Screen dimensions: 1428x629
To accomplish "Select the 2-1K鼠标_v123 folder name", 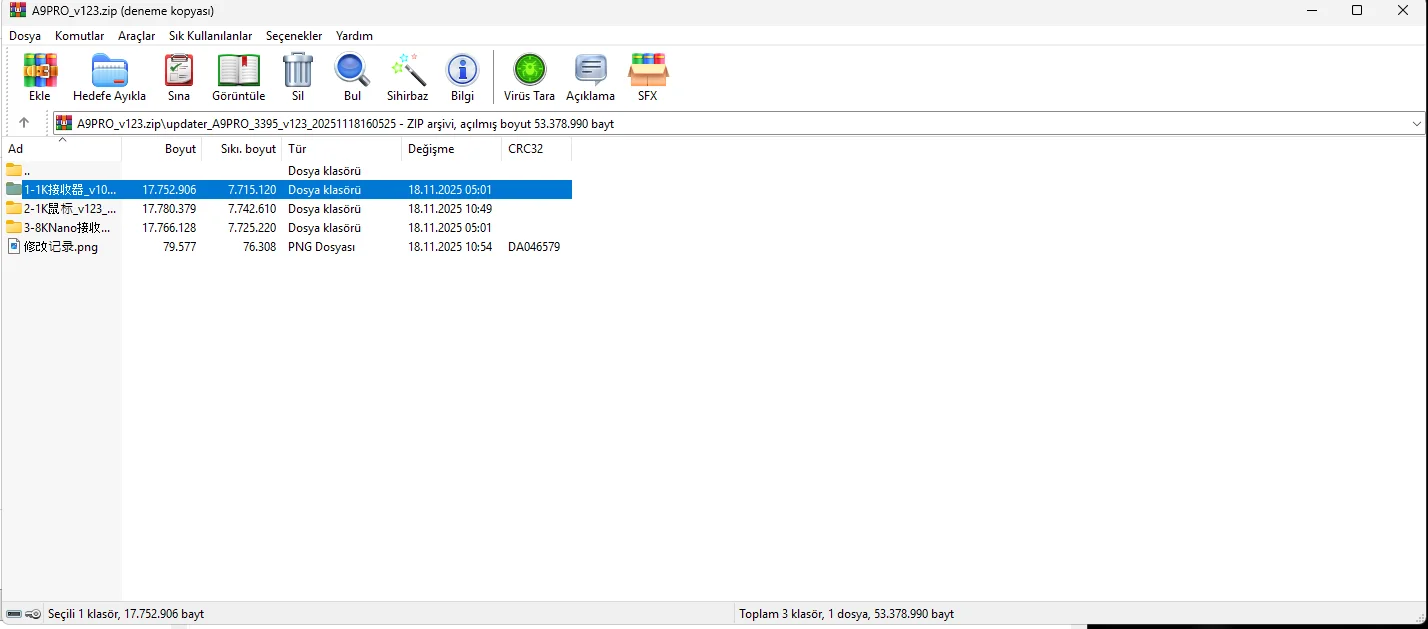I will click(70, 208).
